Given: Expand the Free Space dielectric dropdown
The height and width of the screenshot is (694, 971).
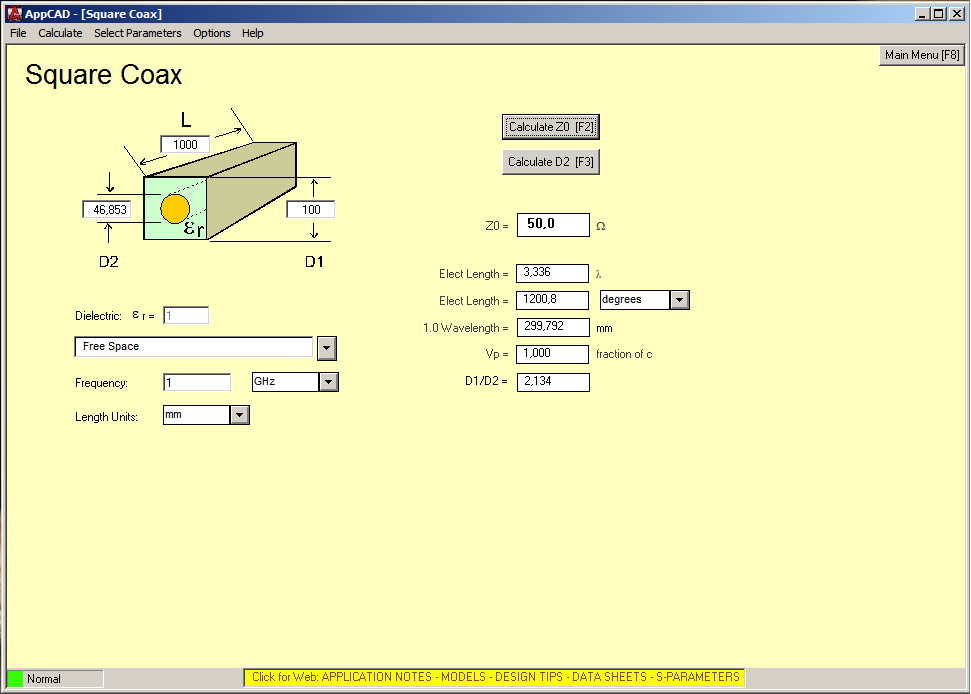Looking at the screenshot, I should coord(327,349).
